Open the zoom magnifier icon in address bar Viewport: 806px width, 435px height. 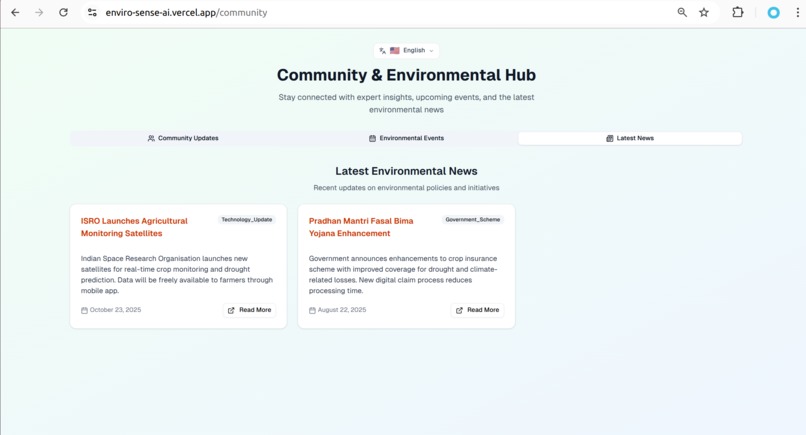tap(682, 12)
